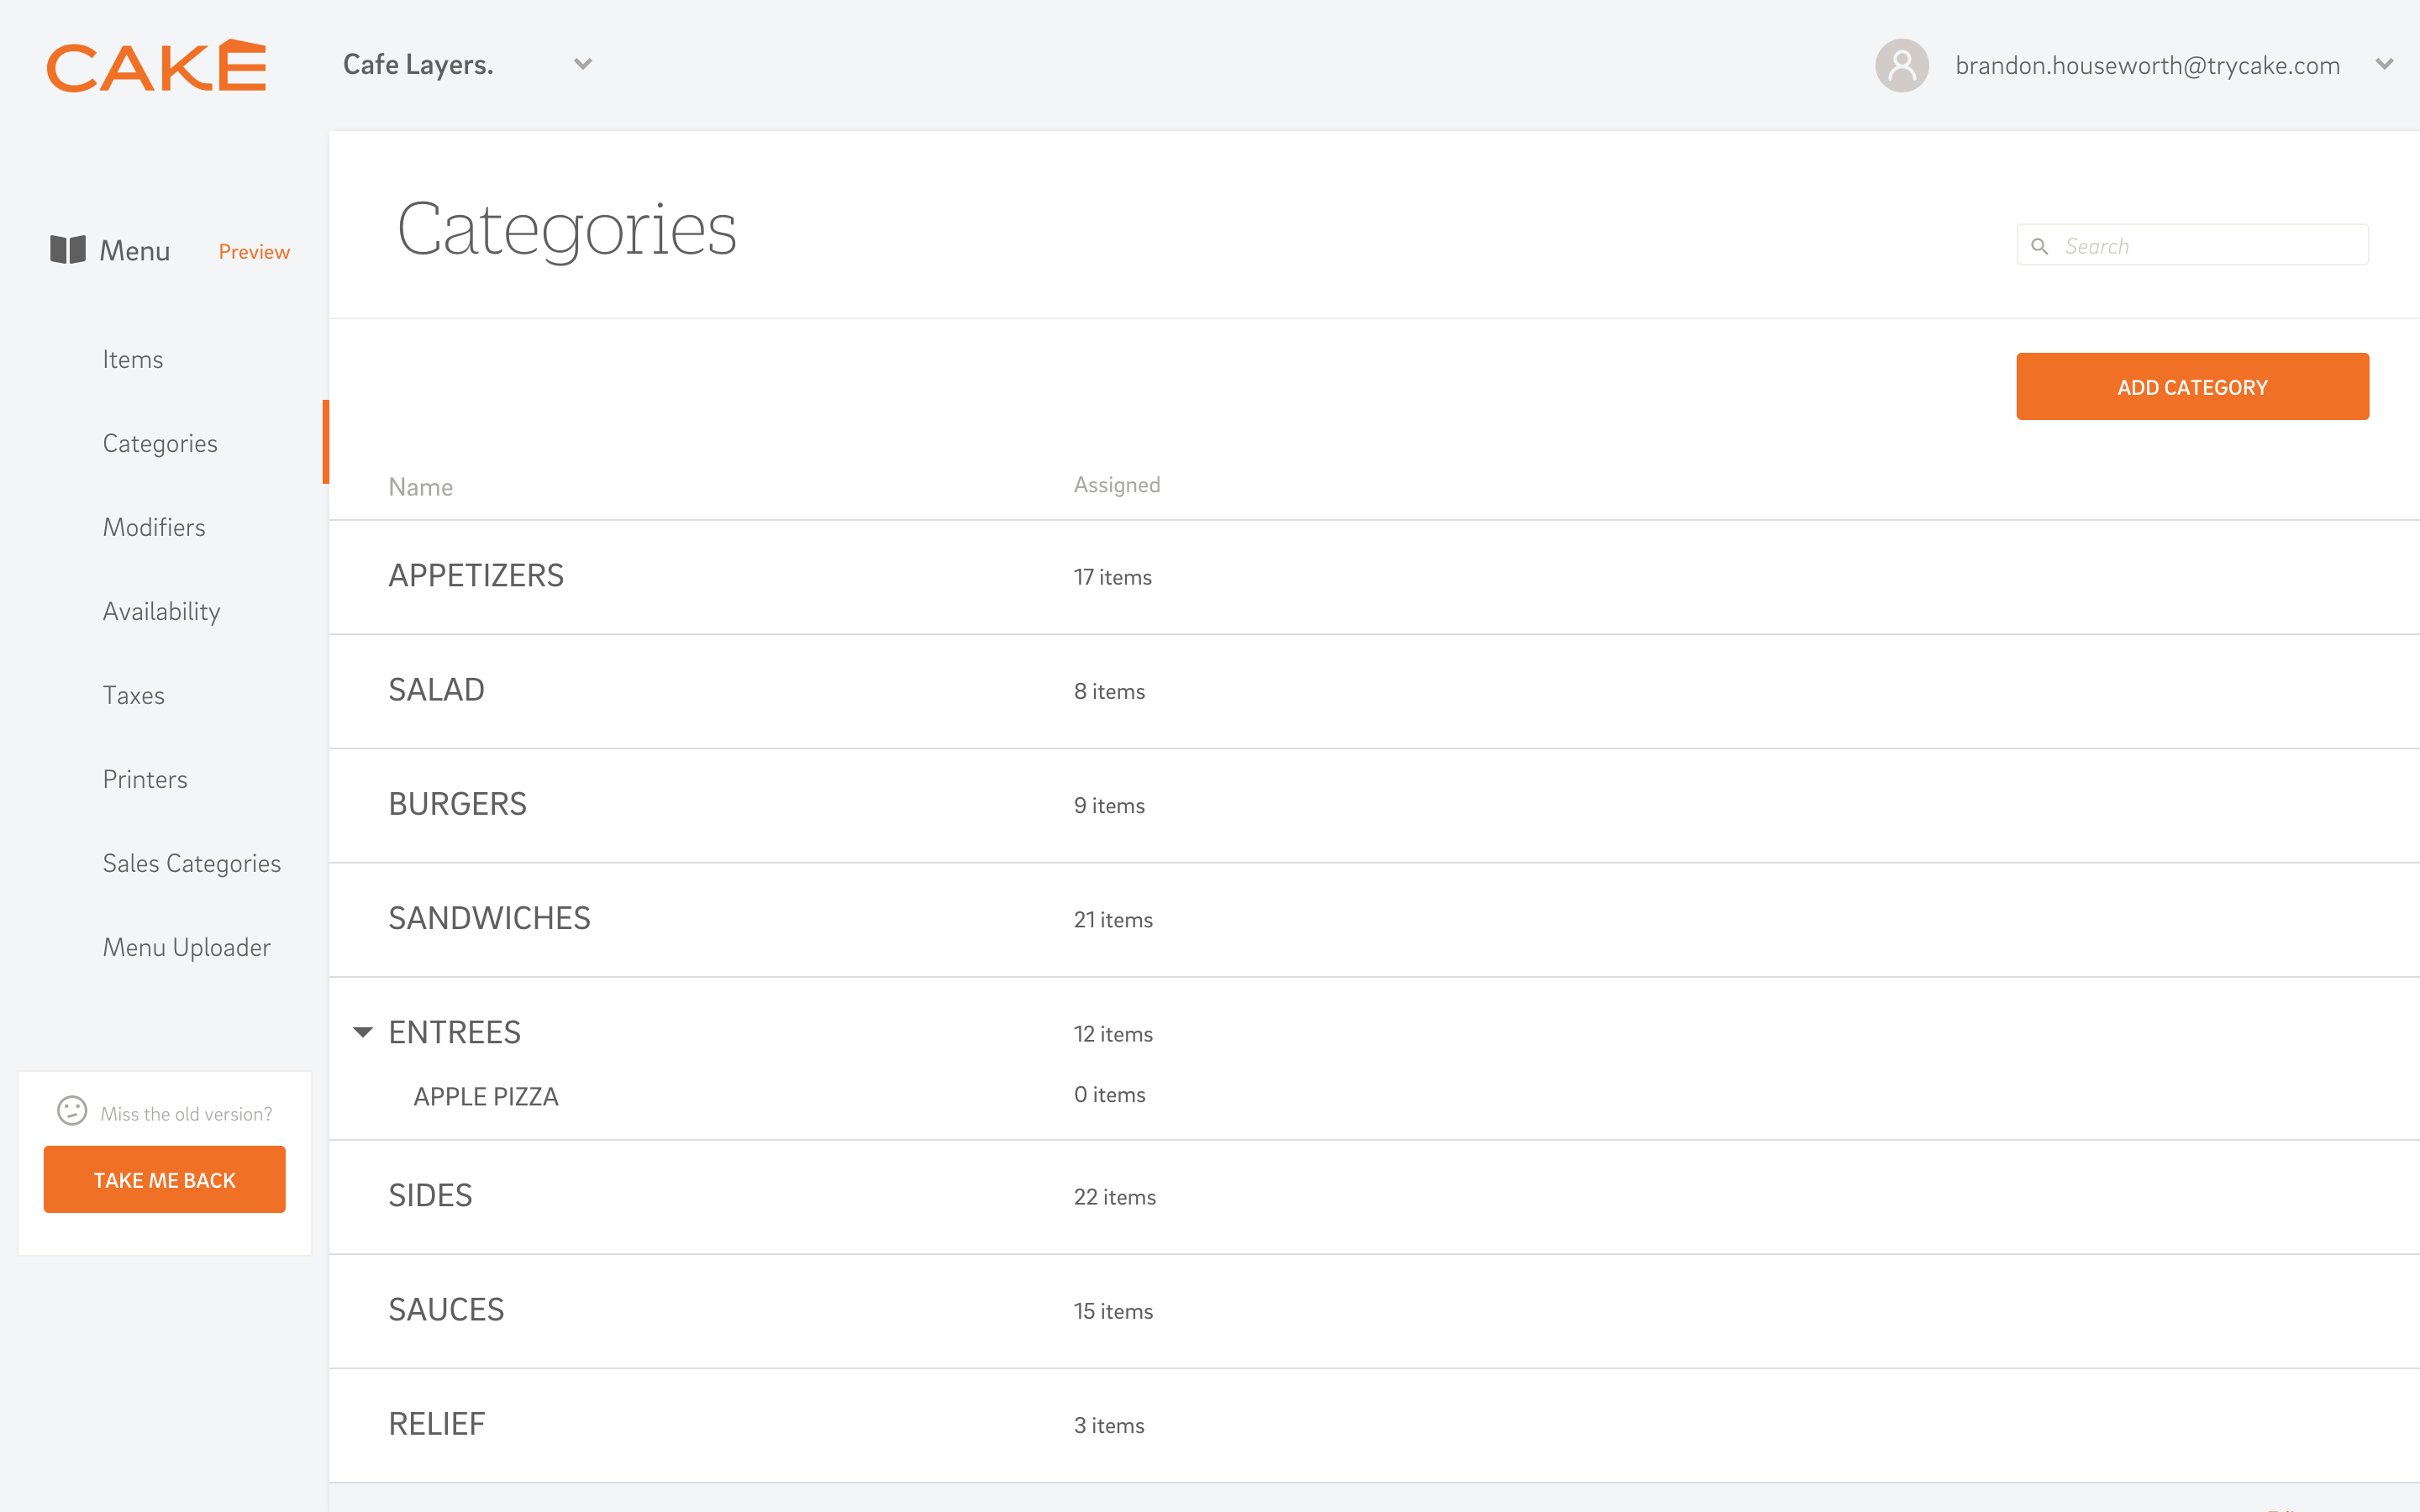Open Availability settings
Screen dimensions: 2420x1512
(x=162, y=611)
